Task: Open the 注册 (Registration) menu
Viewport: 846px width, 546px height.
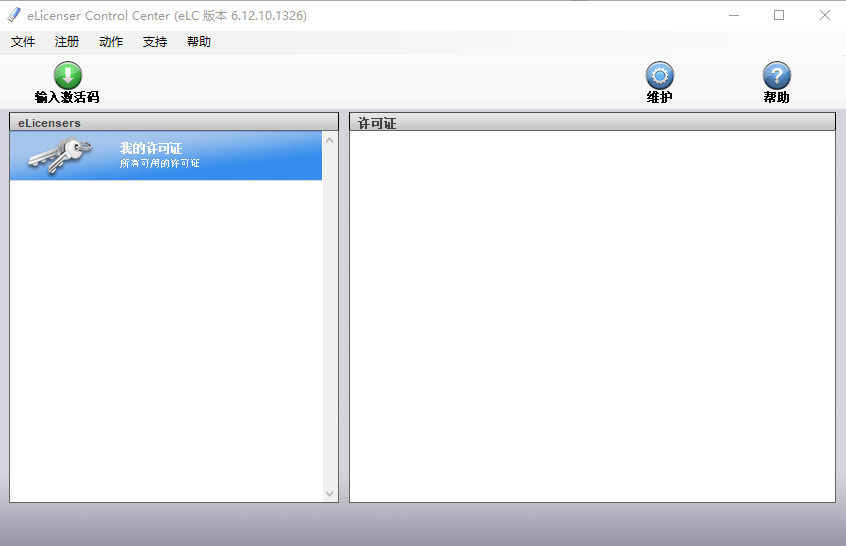Action: click(67, 42)
